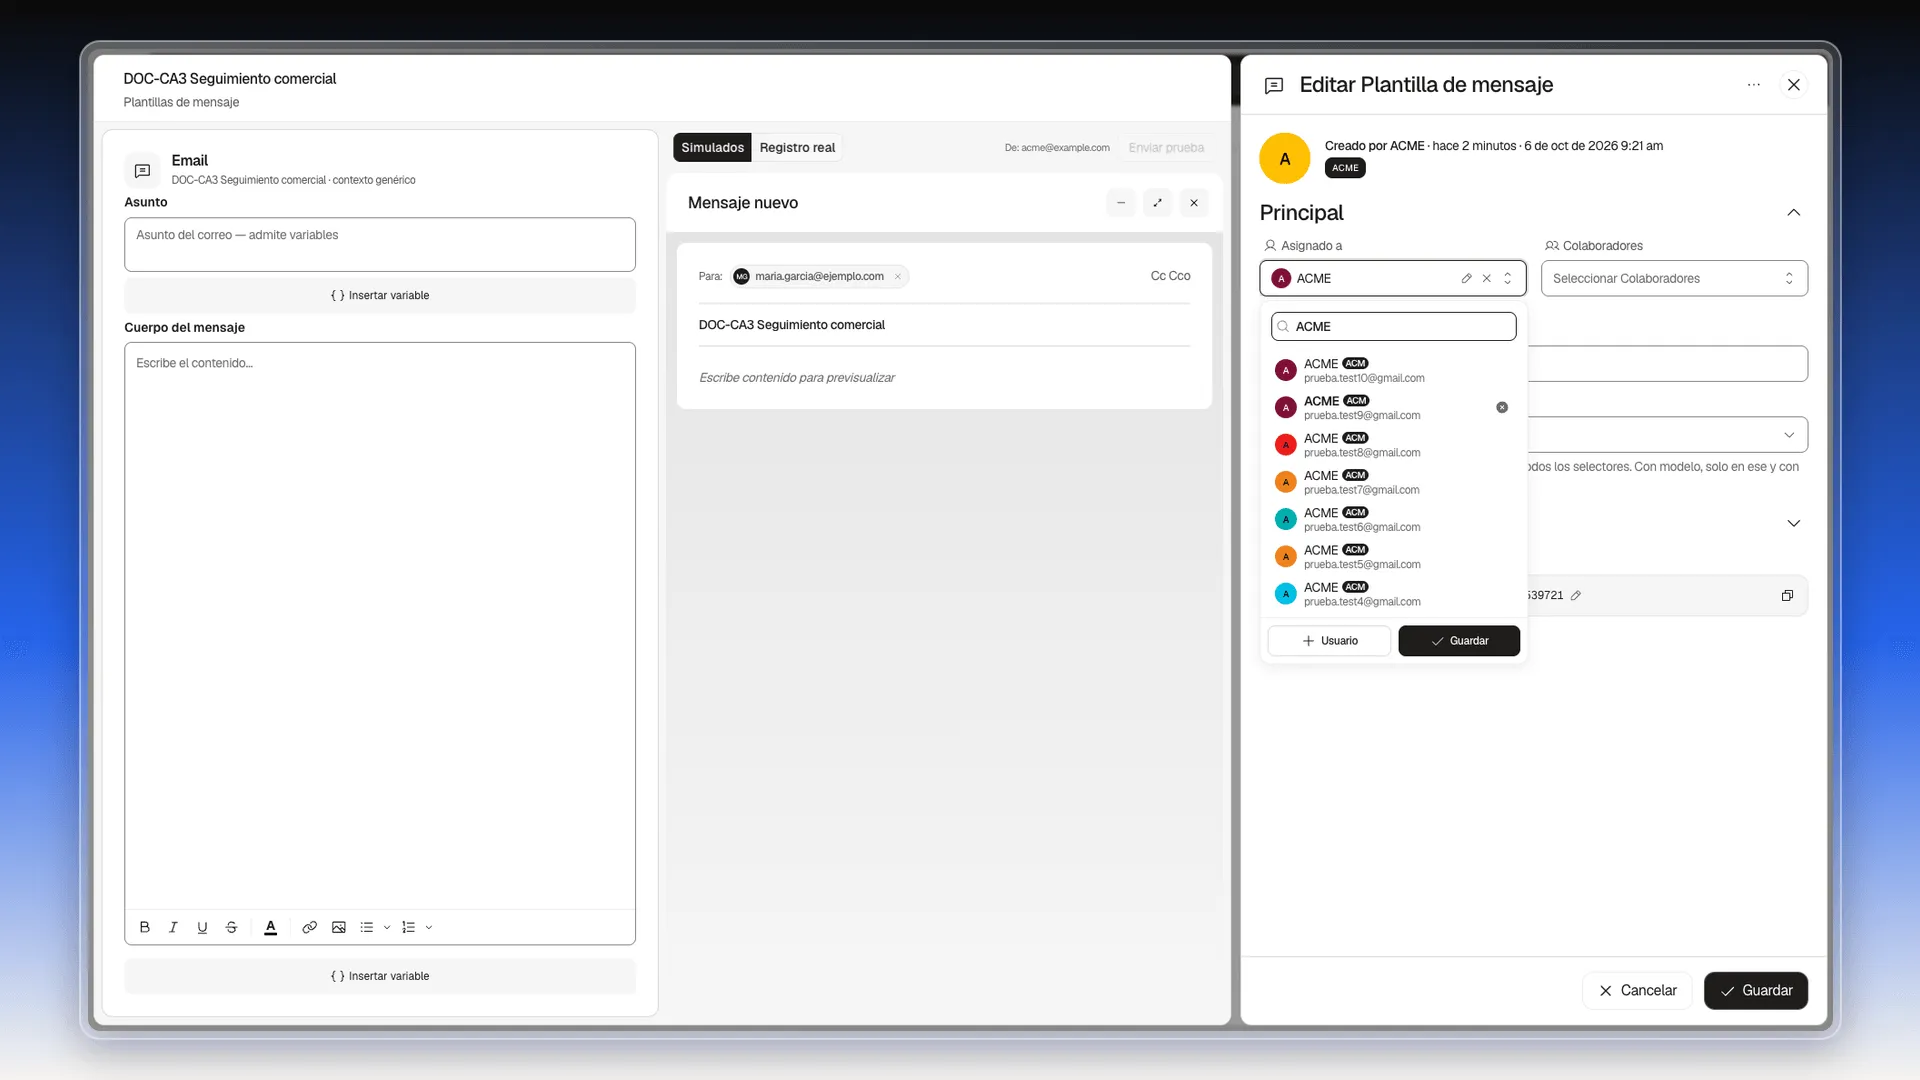Screen dimensions: 1920x1080
Task: Open the Asignado a selector arrows
Action: click(1508, 279)
